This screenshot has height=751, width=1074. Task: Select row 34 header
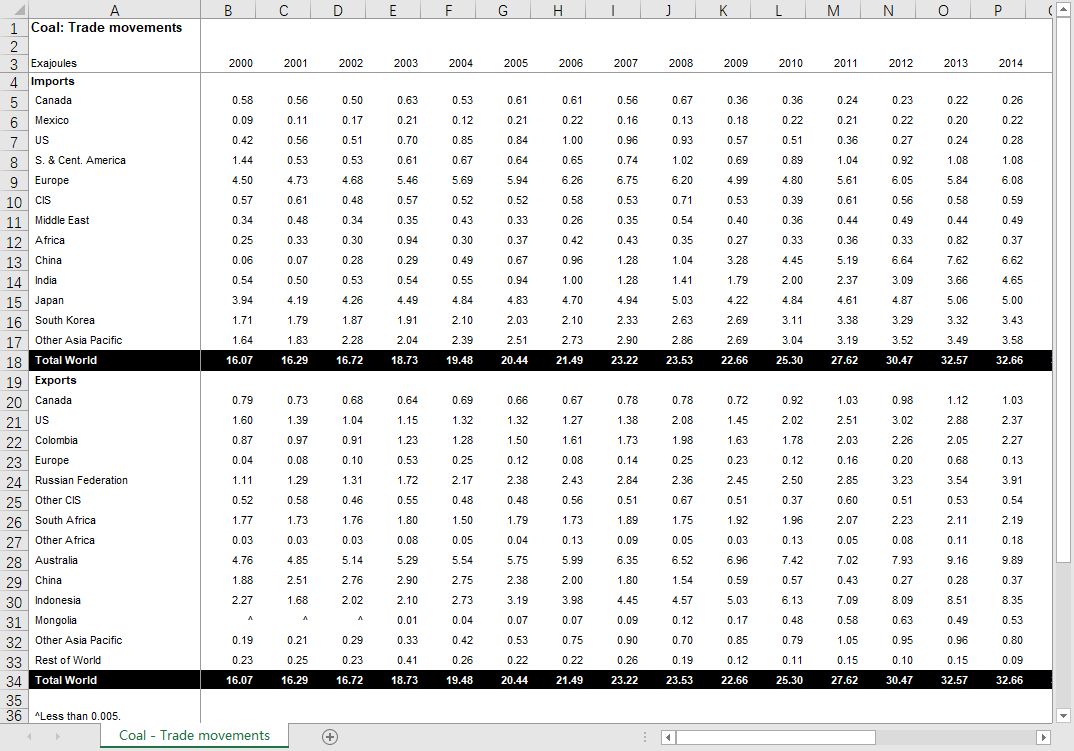[14, 681]
